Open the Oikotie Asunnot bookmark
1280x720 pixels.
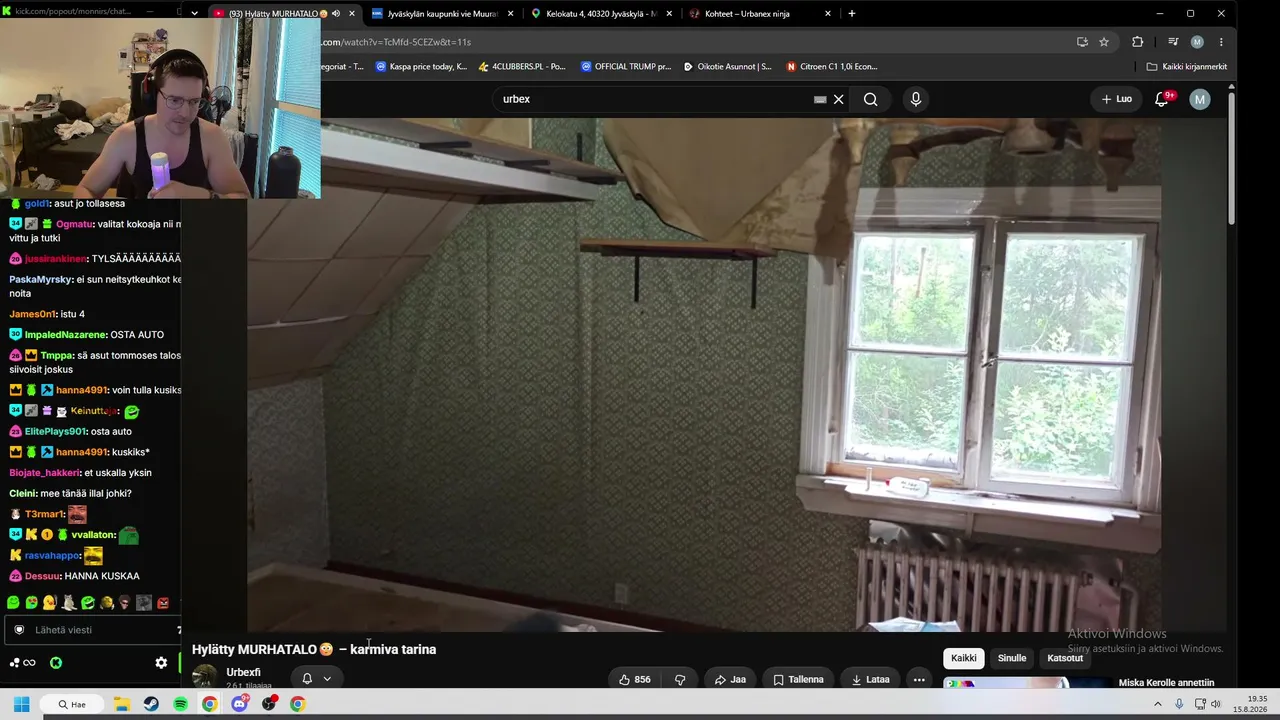tap(727, 67)
